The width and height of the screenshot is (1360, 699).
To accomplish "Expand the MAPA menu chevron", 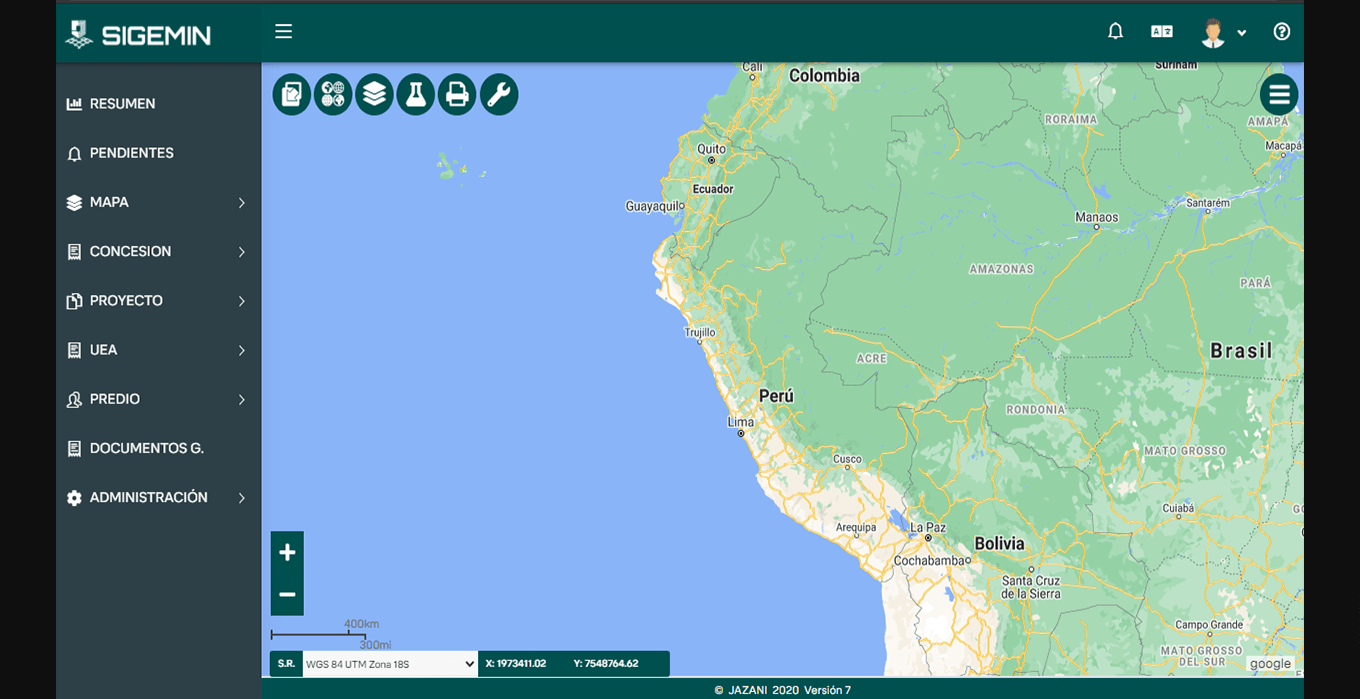I will (x=242, y=203).
